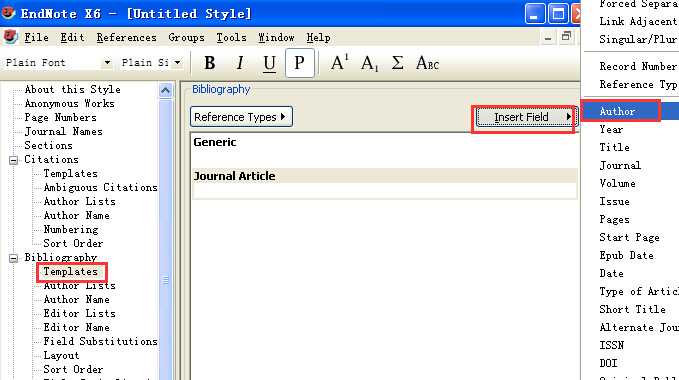The height and width of the screenshot is (380, 679).
Task: Collapse the Citations tree node
Action: [13, 161]
